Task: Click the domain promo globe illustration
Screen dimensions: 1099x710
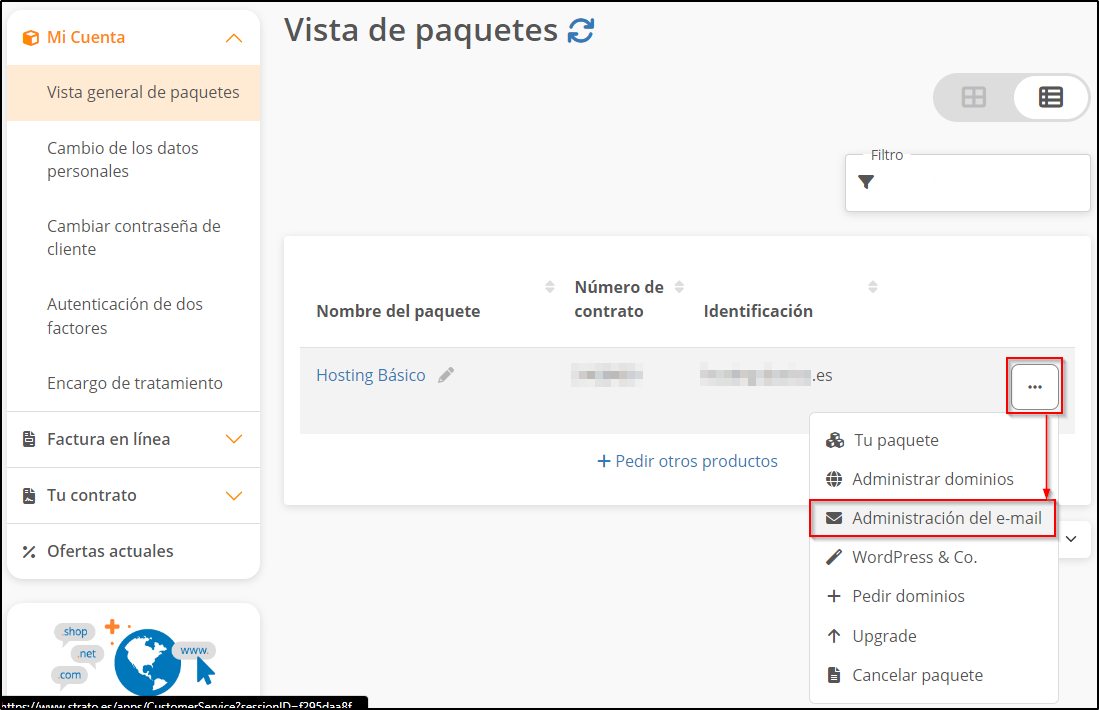Action: (x=147, y=660)
